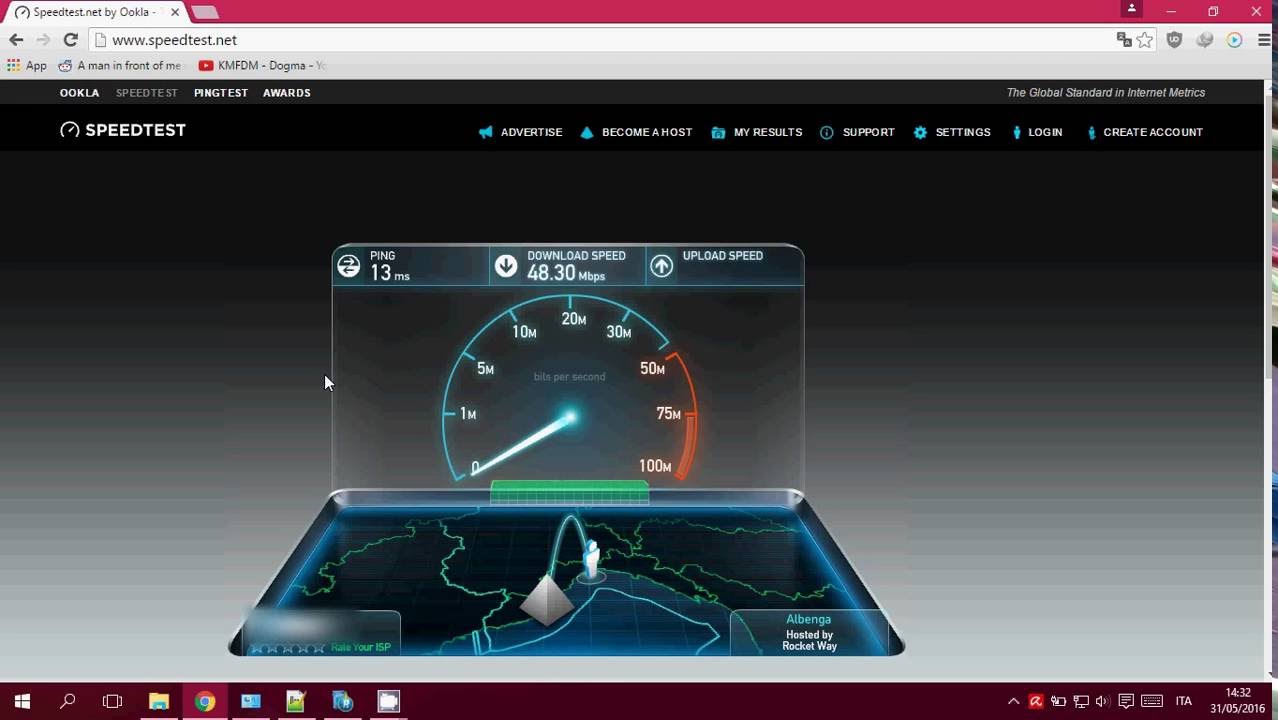Open the Apps bookmarks shortcut
The image size is (1278, 720).
(27, 65)
